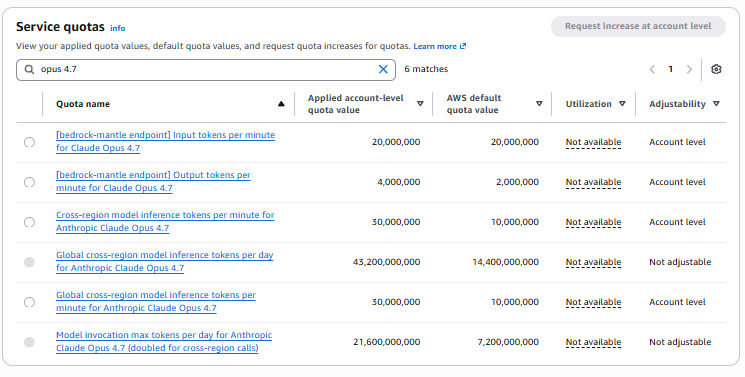Open Global cross-region inference tokens per minute link
Viewport: 745px width, 377px height.
(x=156, y=301)
